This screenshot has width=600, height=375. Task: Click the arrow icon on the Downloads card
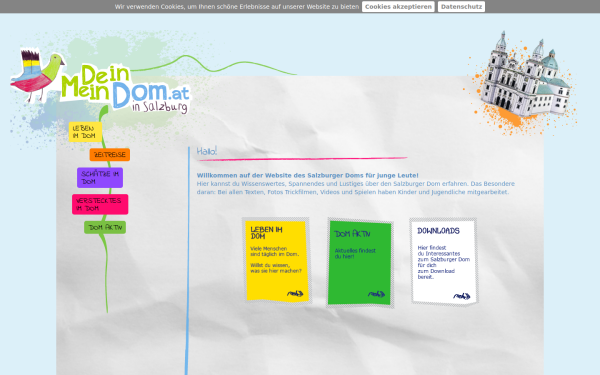click(x=461, y=296)
